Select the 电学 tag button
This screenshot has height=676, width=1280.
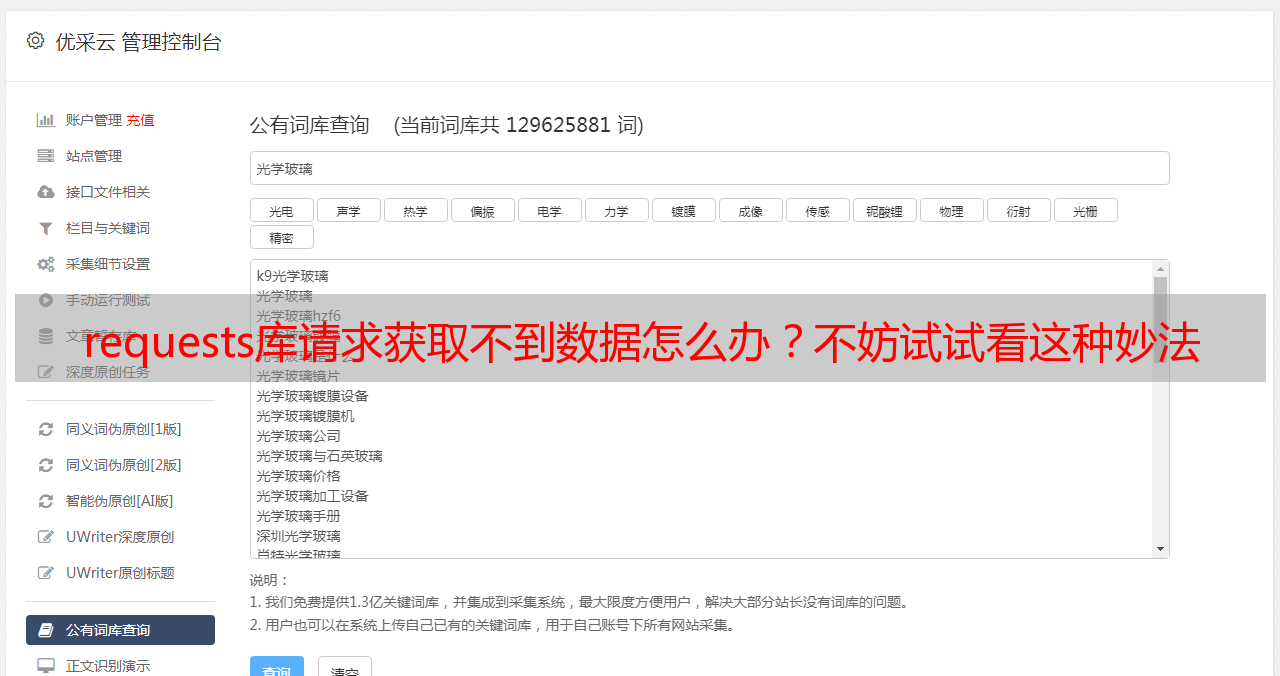[x=549, y=210]
